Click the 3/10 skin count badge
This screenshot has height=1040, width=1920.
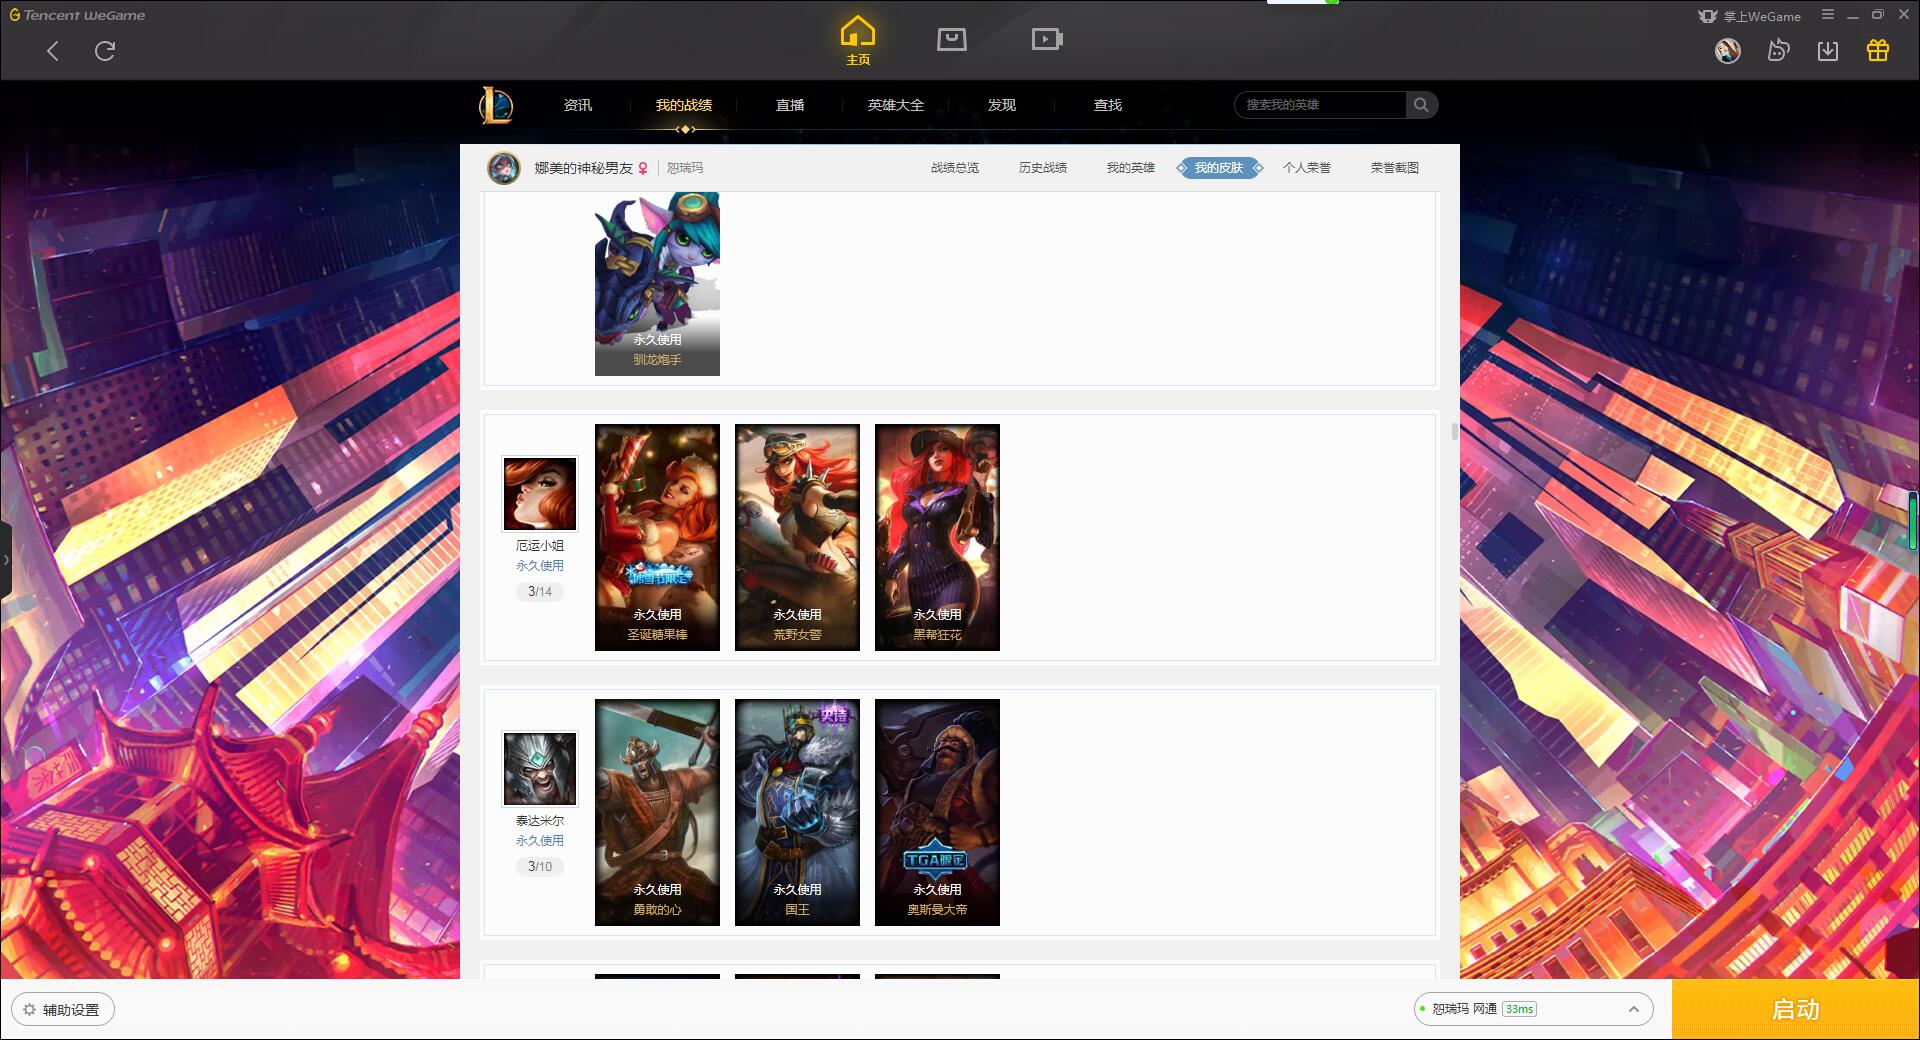tap(540, 867)
